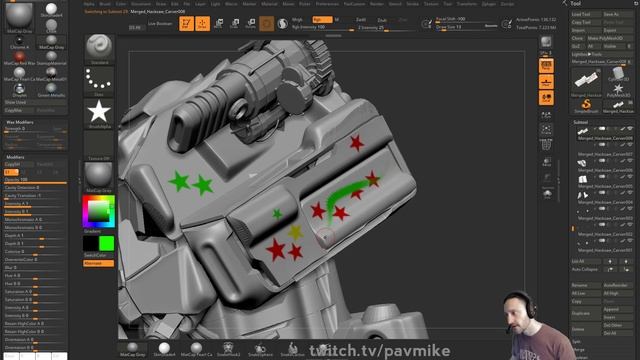Click the Frame button
The width and height of the screenshot is (640, 360).
point(547,130)
